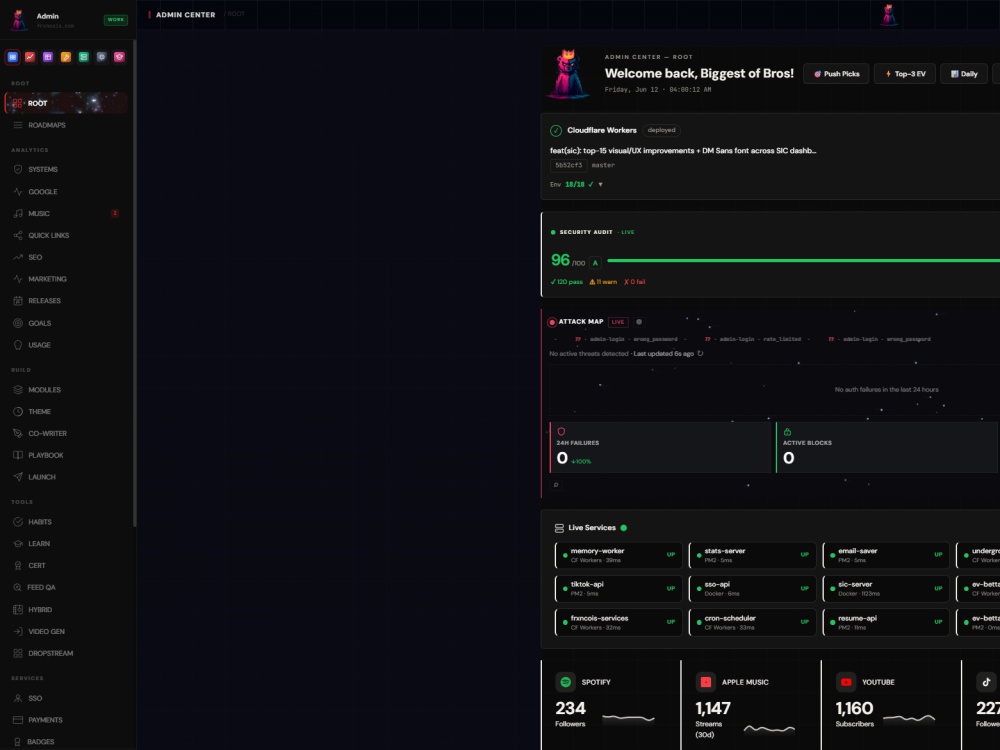This screenshot has width=1000, height=750.
Task: Open Badges under Services
Action: pyautogui.click(x=66, y=741)
